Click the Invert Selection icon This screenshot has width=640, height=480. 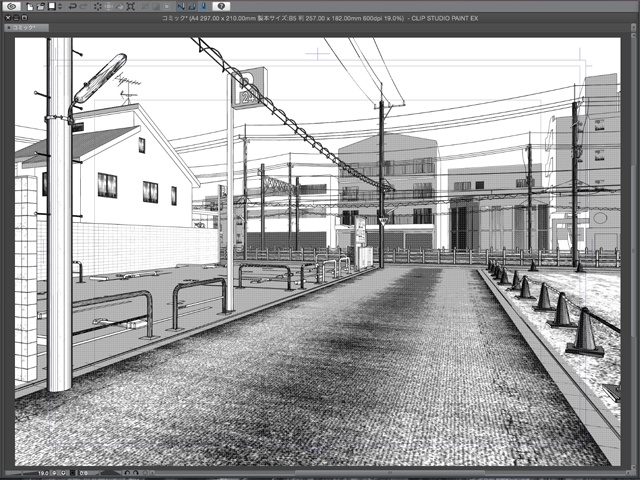(x=156, y=7)
